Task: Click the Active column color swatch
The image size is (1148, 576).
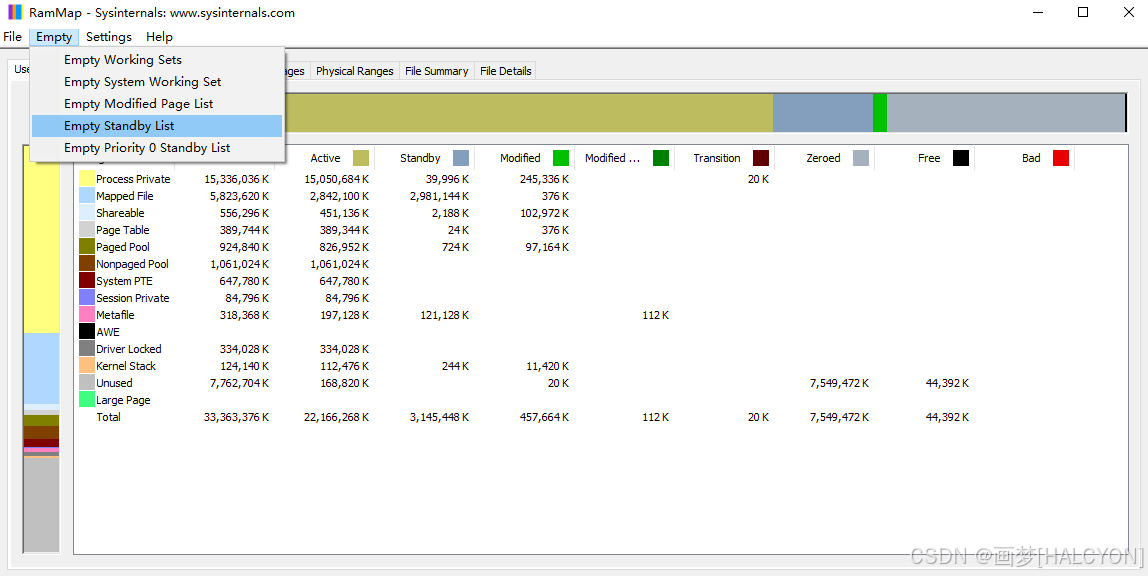Action: [x=361, y=158]
